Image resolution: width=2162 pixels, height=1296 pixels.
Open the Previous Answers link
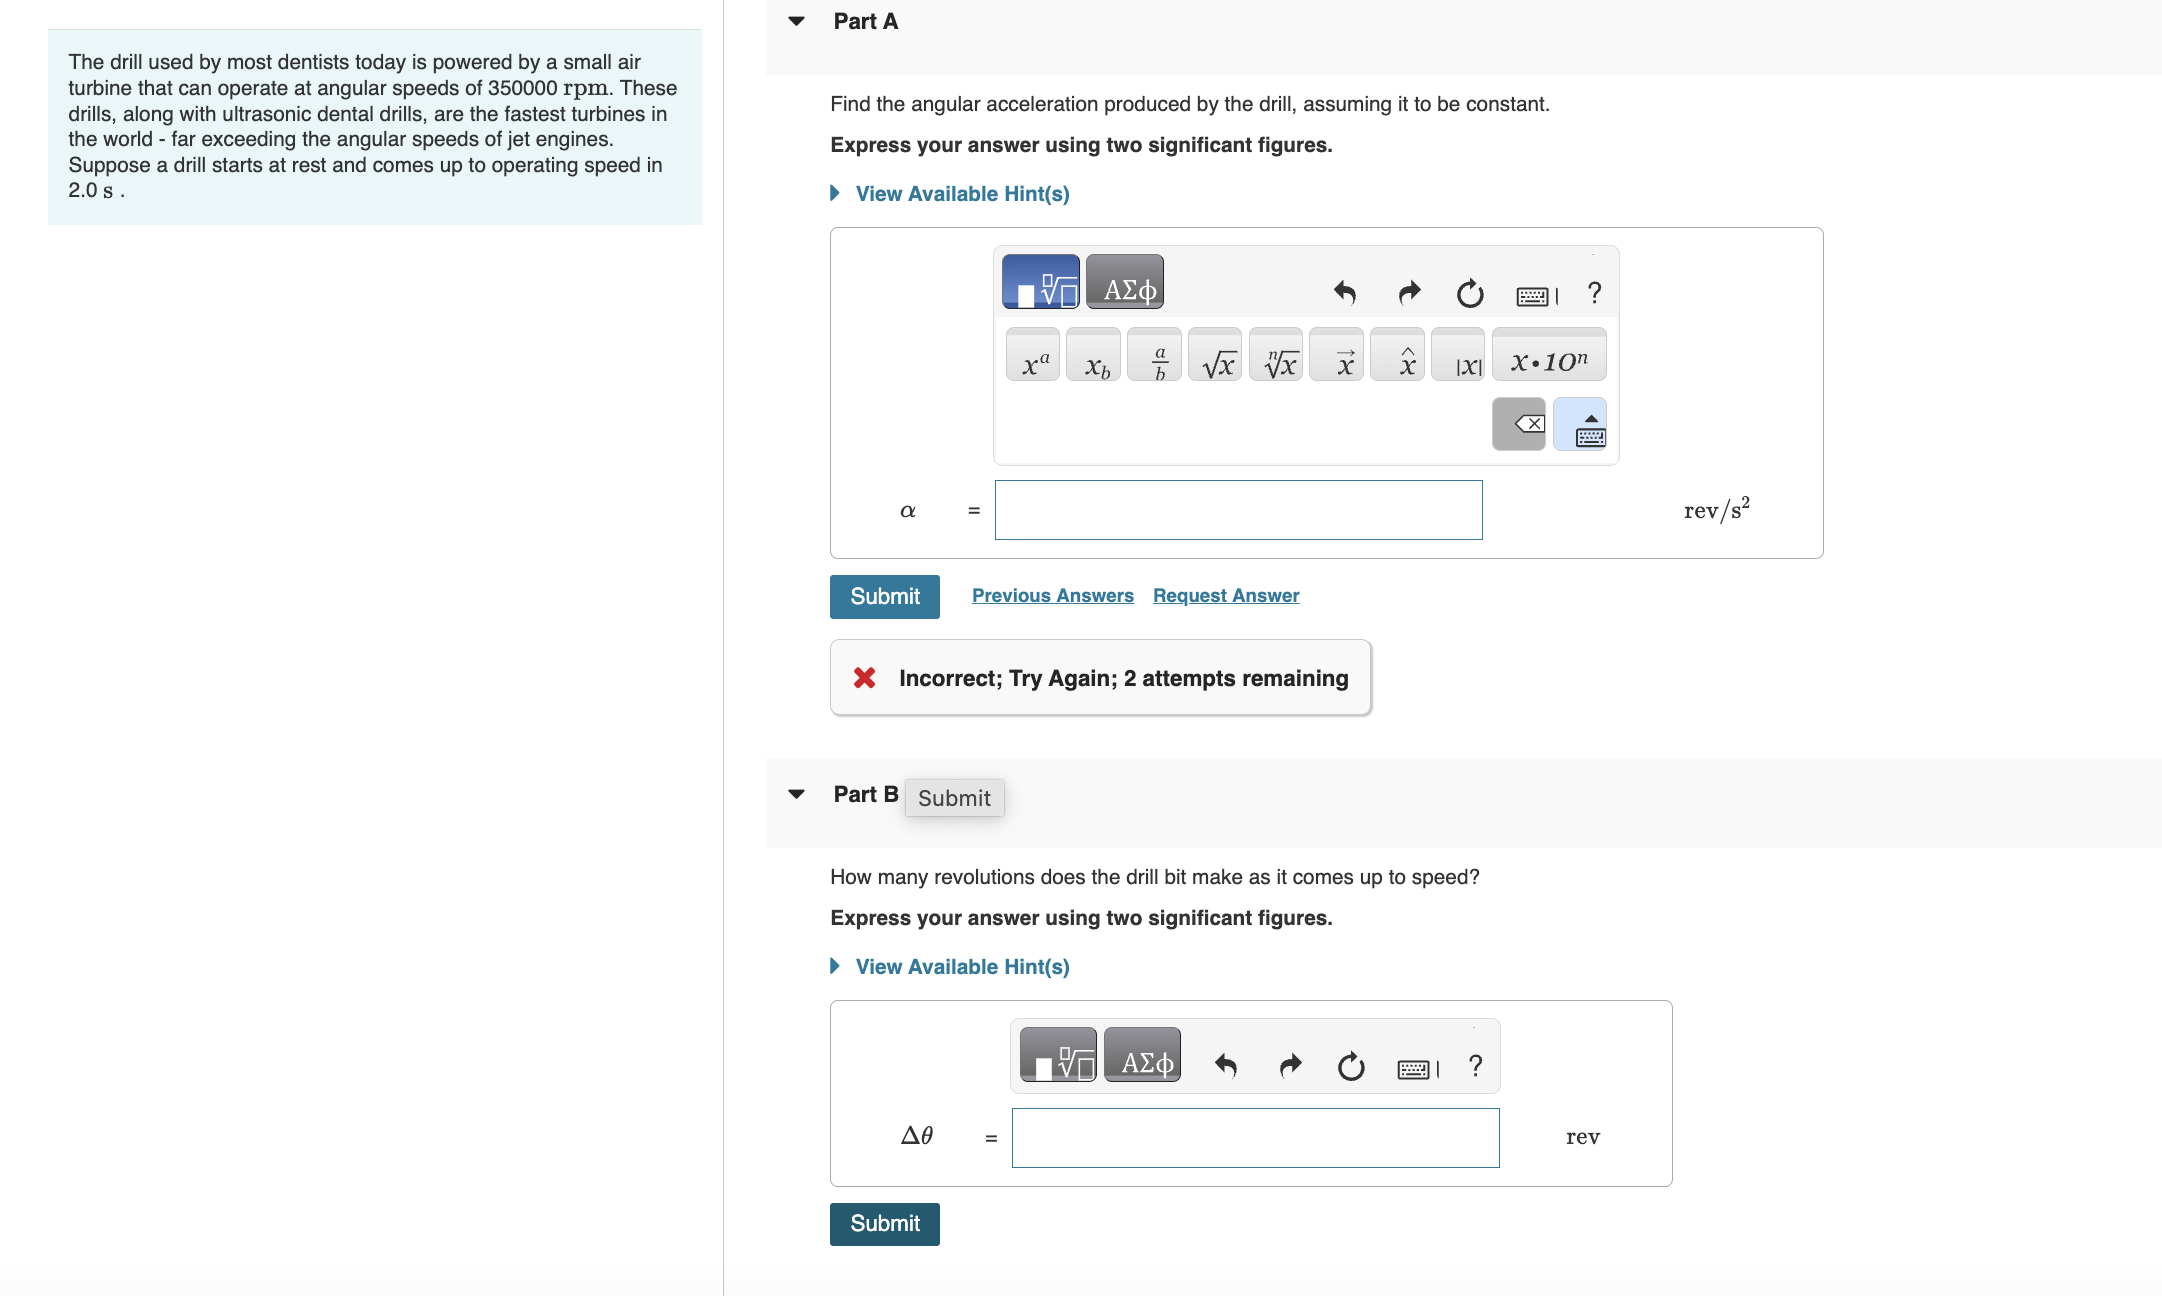point(1052,596)
